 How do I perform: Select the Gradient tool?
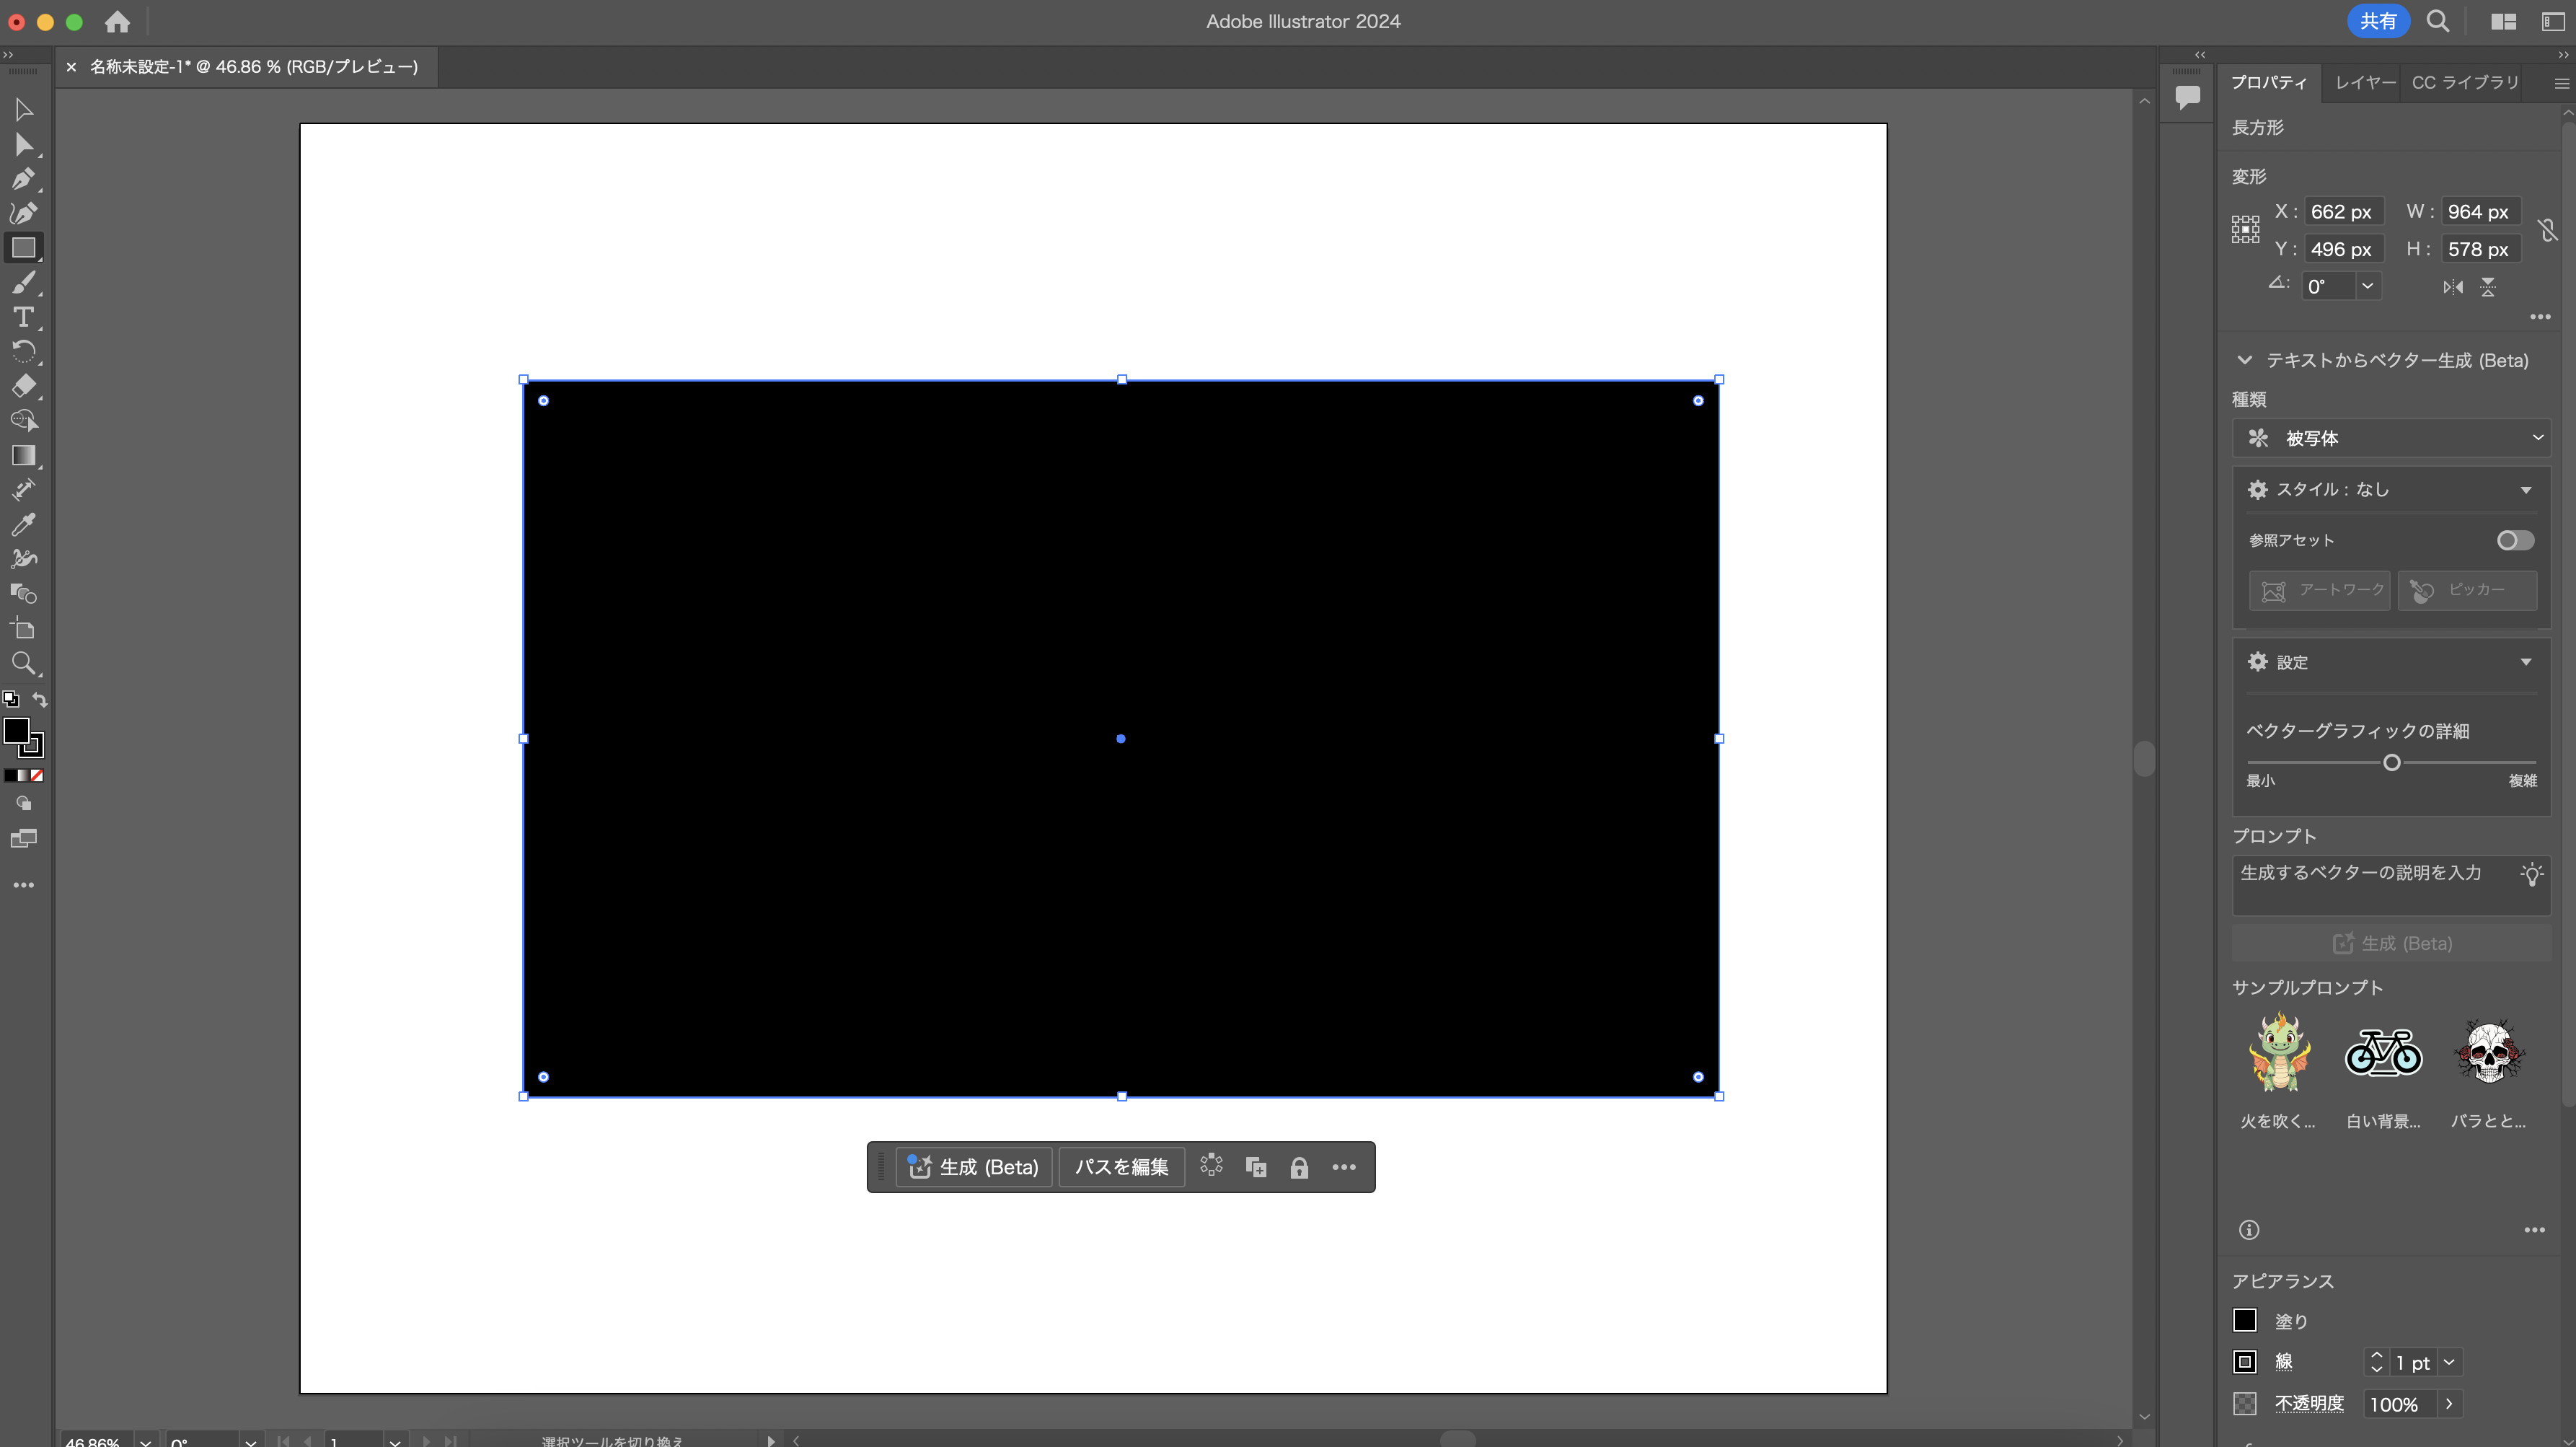pos(23,455)
